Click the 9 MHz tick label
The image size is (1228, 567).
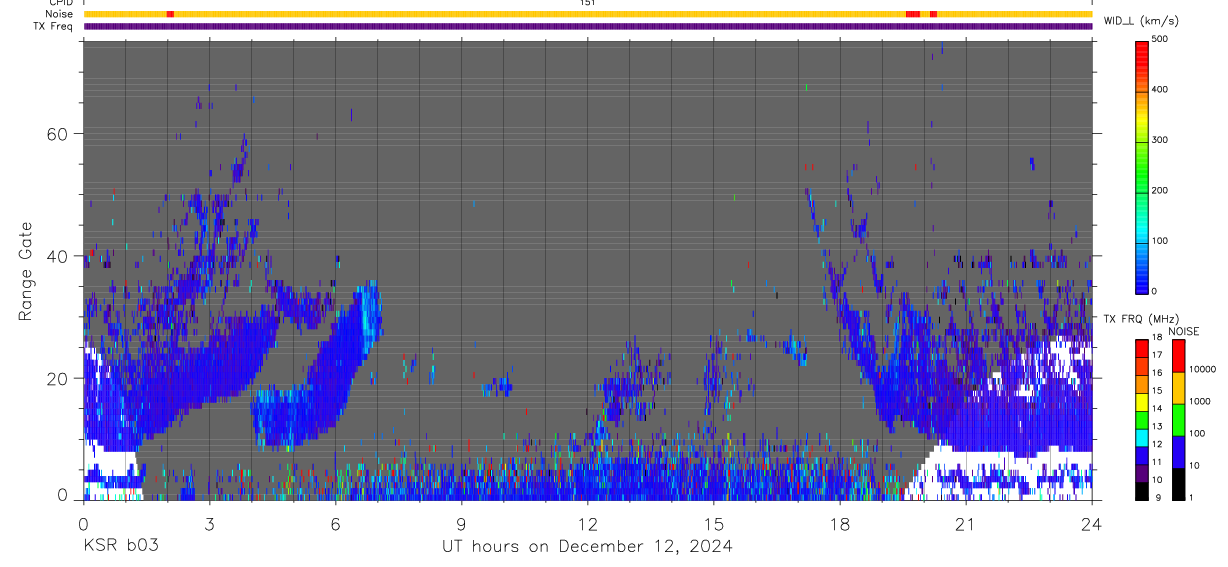[x=1158, y=498]
